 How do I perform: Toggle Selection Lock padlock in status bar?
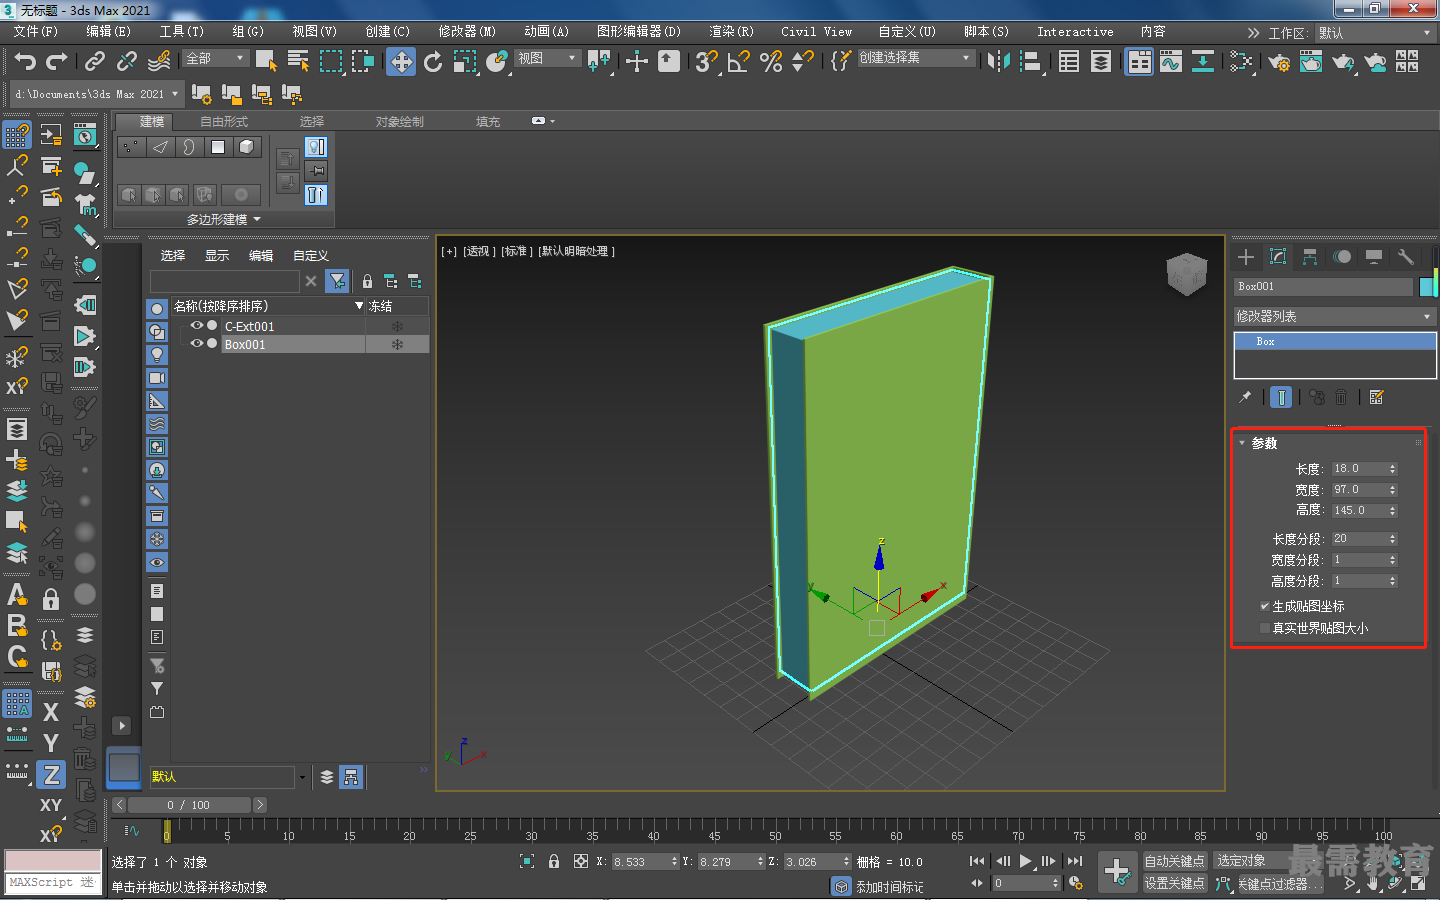[x=554, y=861]
